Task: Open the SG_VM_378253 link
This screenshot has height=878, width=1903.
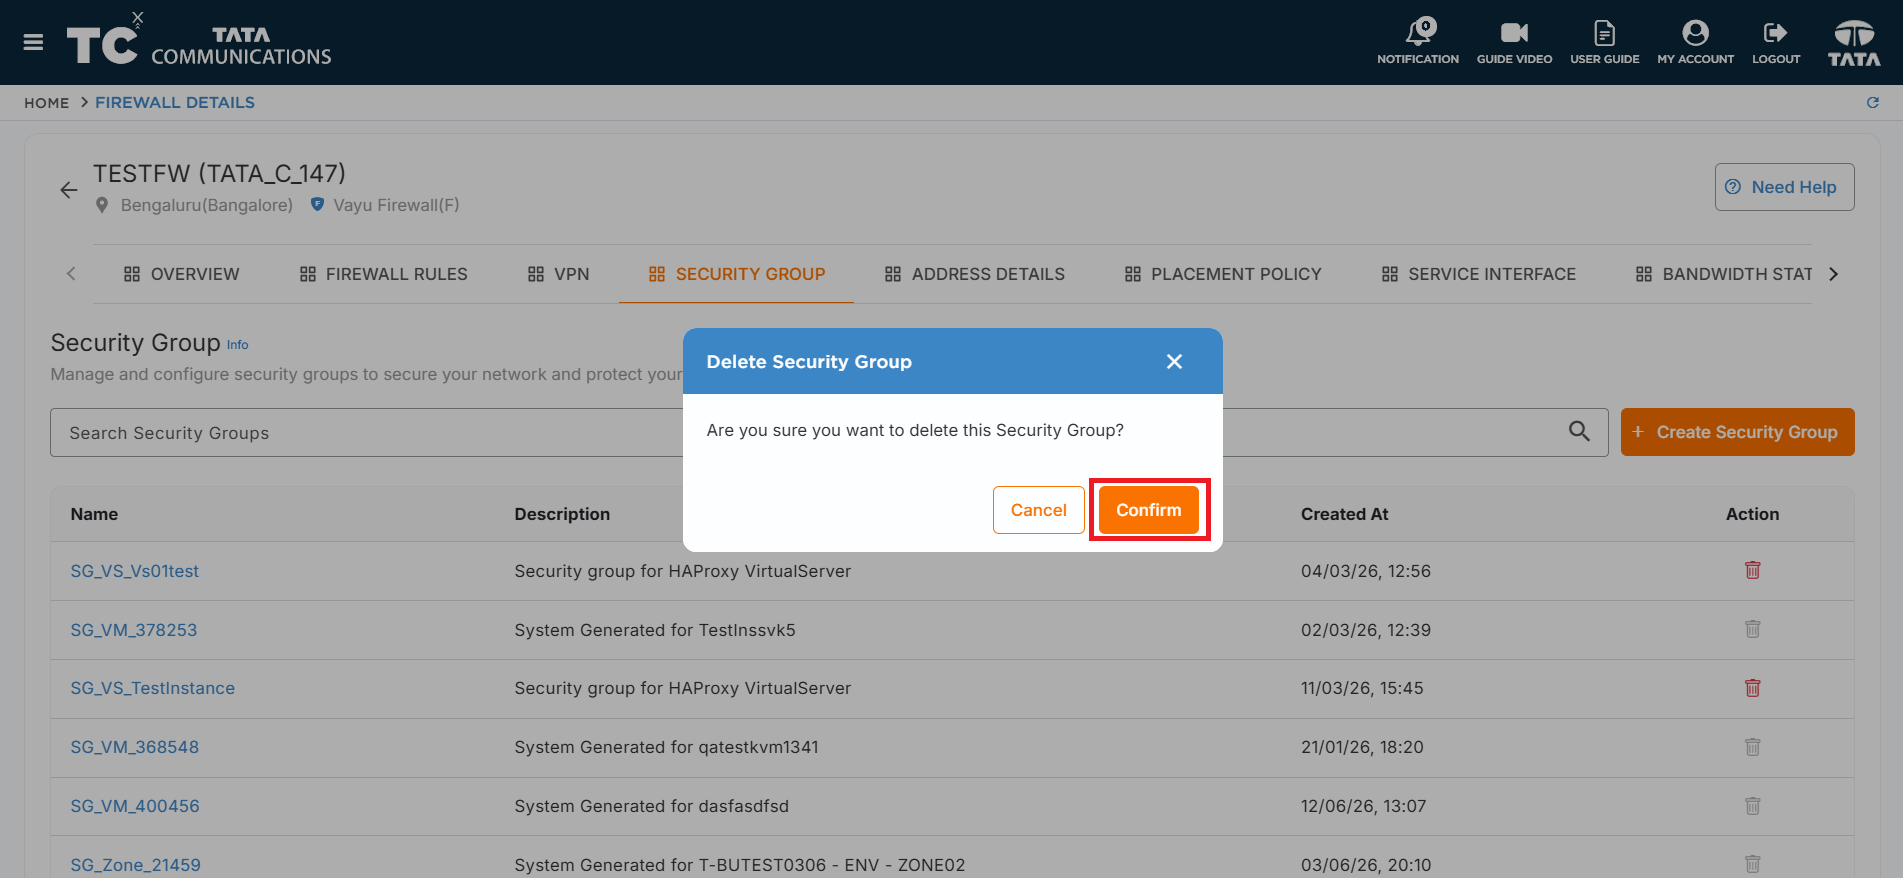Action: pyautogui.click(x=133, y=630)
